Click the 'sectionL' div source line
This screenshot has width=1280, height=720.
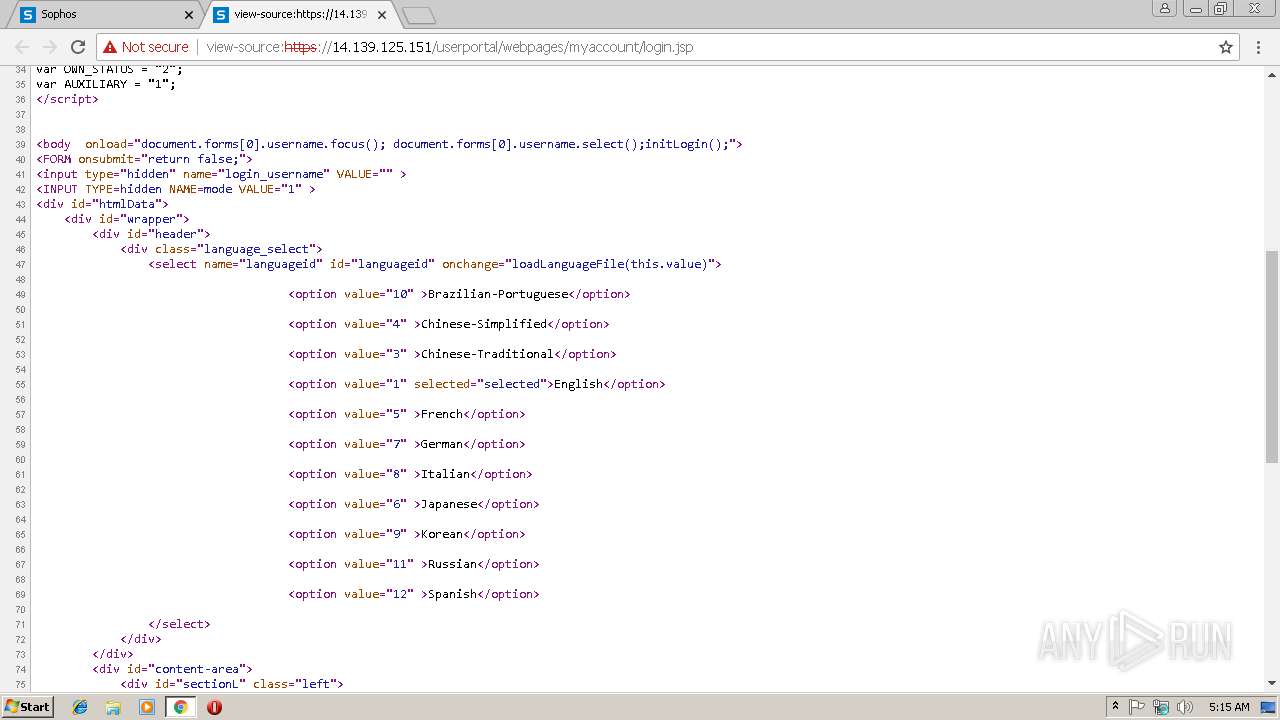point(232,684)
